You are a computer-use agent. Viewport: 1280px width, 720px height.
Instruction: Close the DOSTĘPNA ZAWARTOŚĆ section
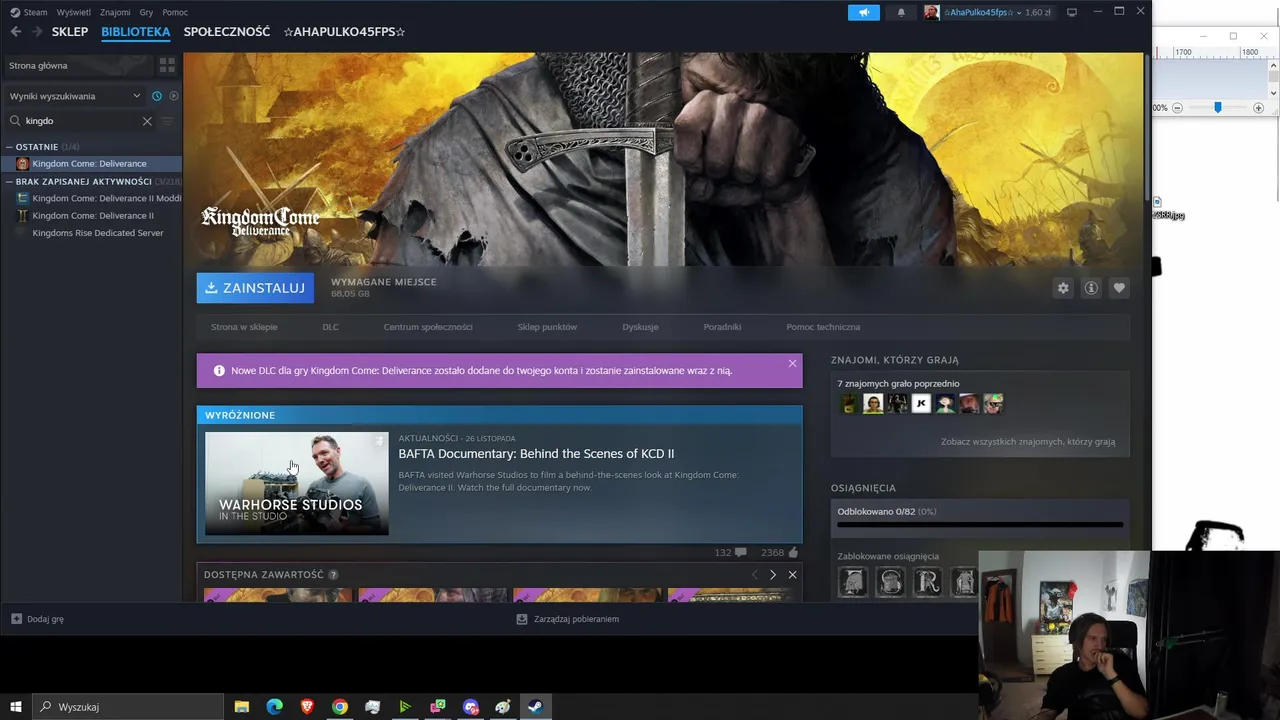tap(792, 575)
